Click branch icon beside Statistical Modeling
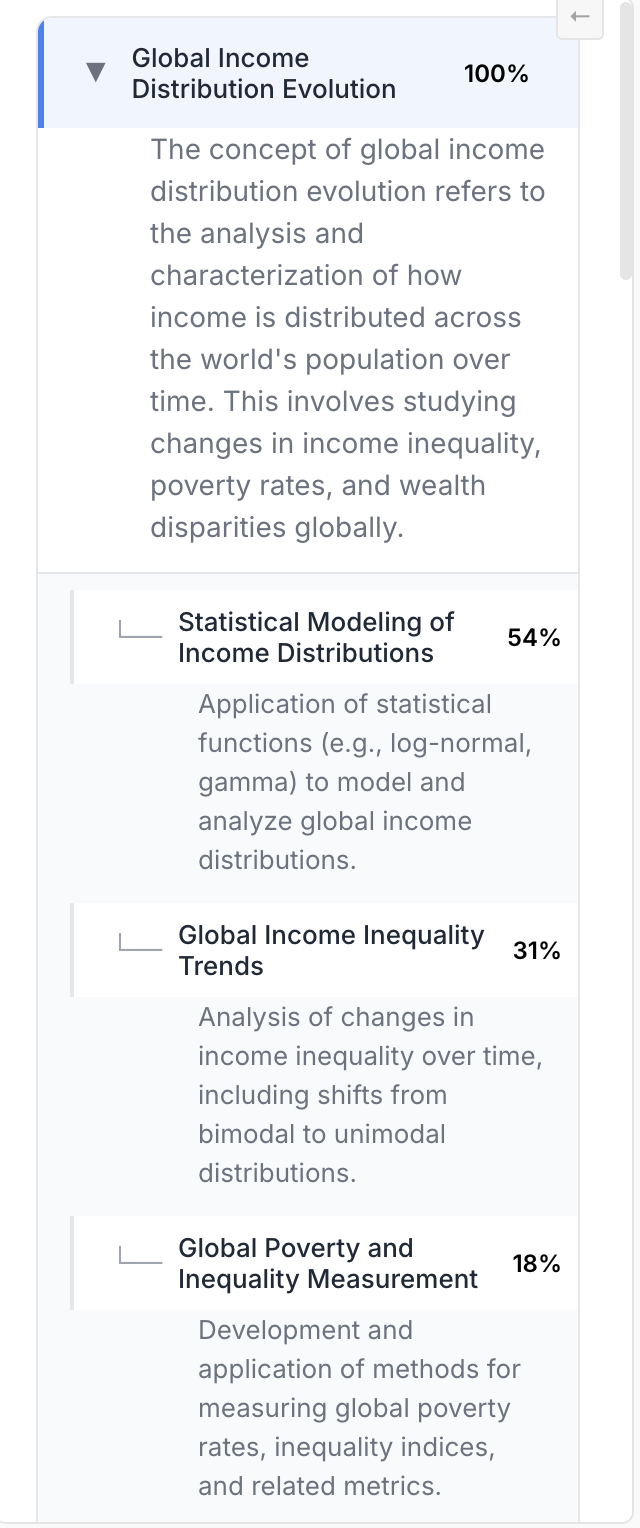 139,631
